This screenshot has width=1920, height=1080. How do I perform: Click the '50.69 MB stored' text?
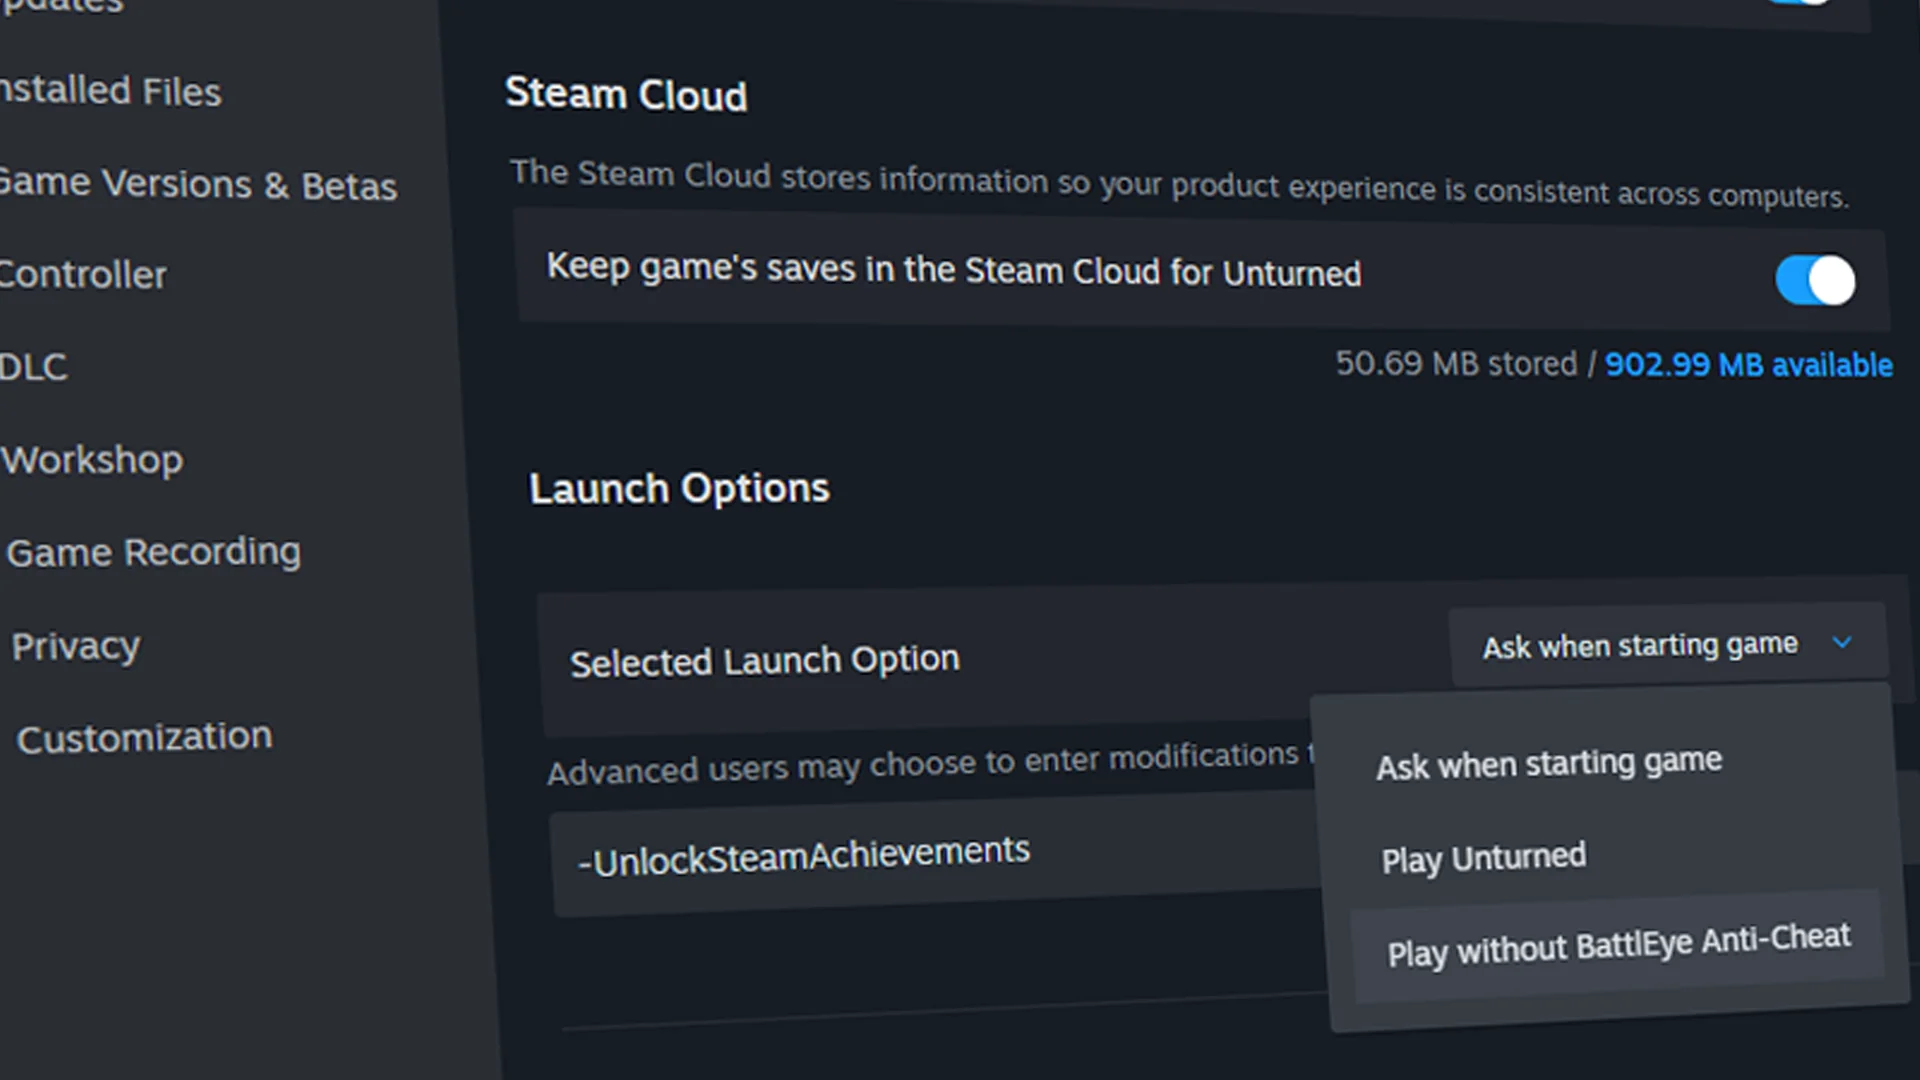tap(1456, 363)
